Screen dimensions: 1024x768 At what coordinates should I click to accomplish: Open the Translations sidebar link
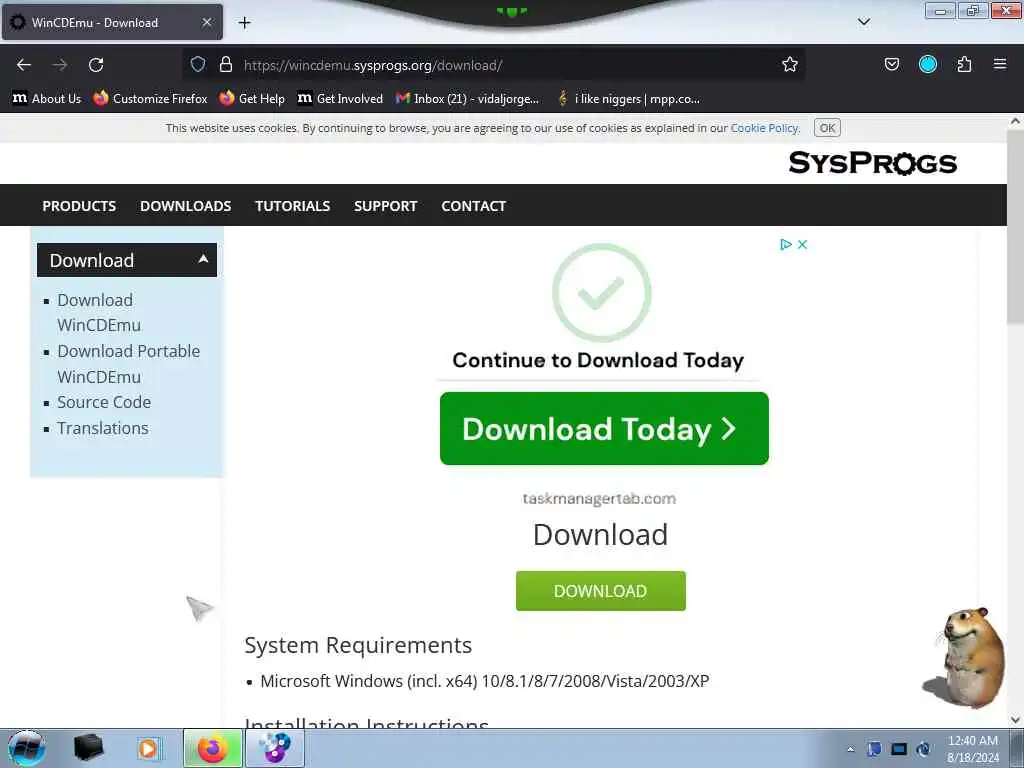coord(103,428)
